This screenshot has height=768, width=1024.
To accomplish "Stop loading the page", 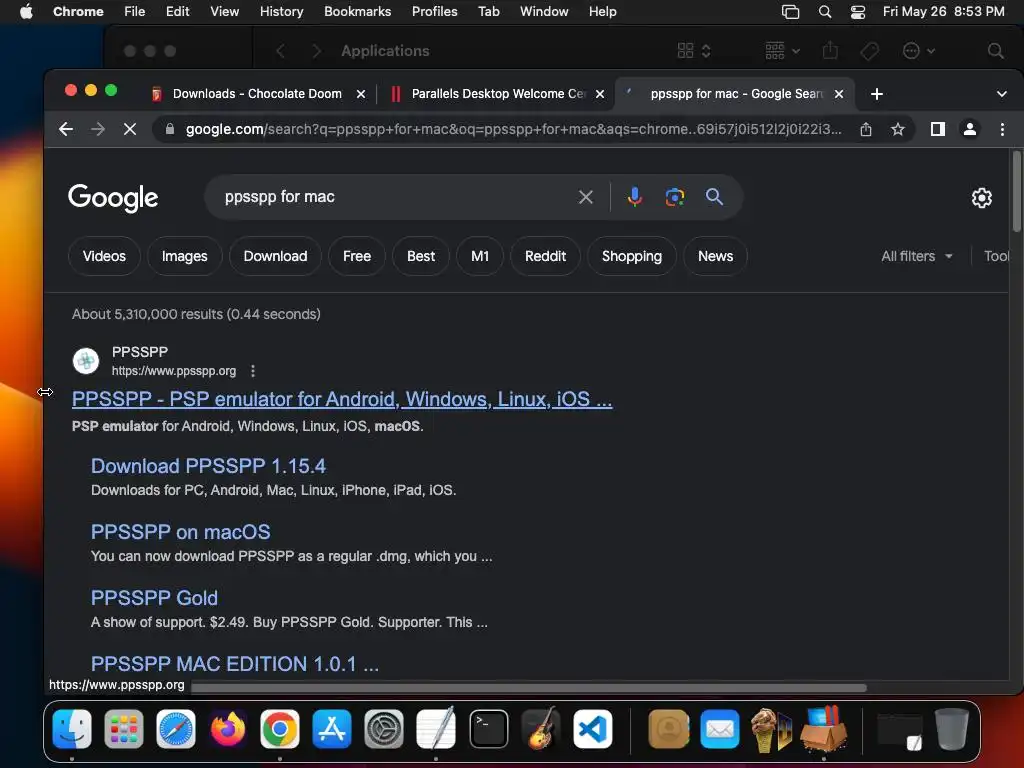I will [x=130, y=129].
